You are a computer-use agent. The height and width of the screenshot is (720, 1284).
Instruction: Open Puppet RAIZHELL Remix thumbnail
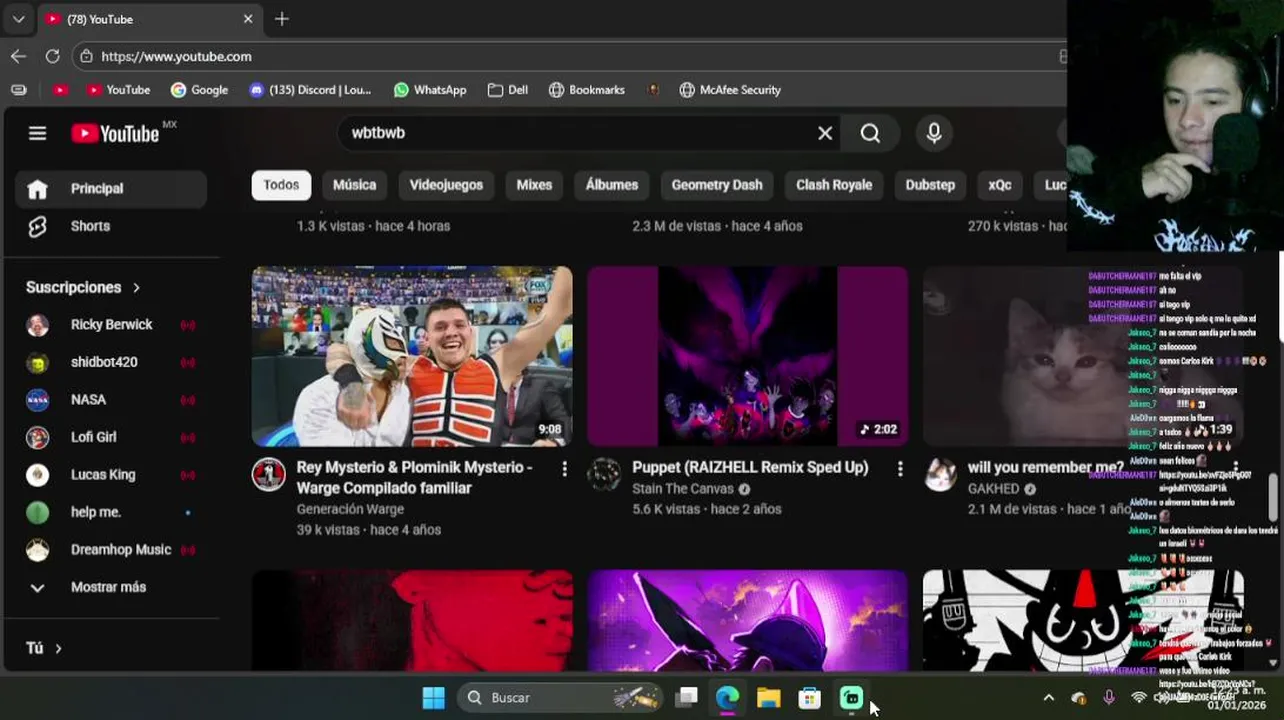pyautogui.click(x=747, y=356)
